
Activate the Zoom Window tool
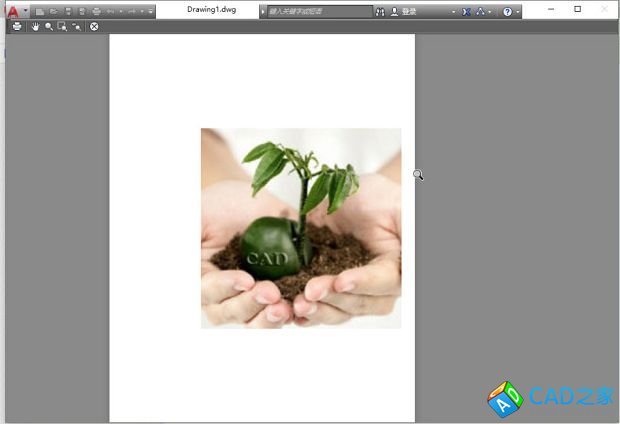(x=62, y=26)
